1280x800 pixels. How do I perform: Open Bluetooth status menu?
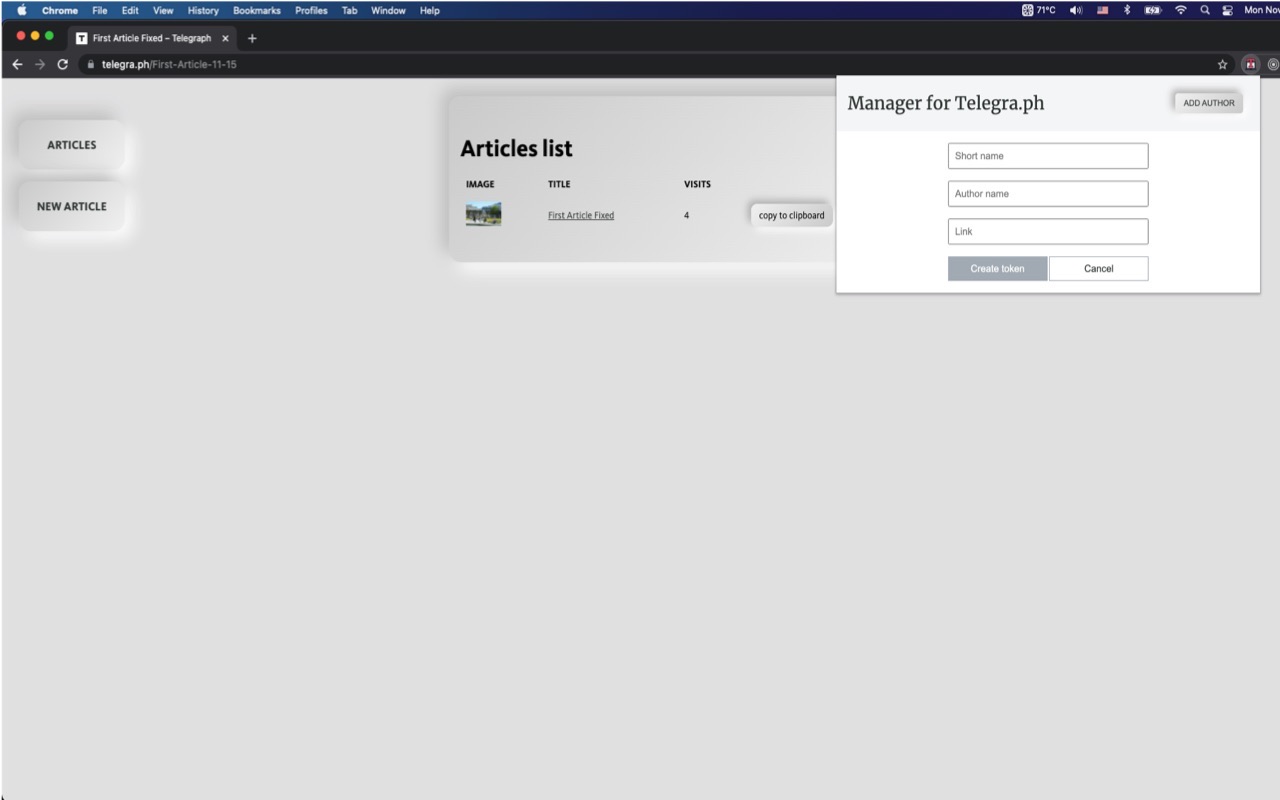pyautogui.click(x=1127, y=10)
